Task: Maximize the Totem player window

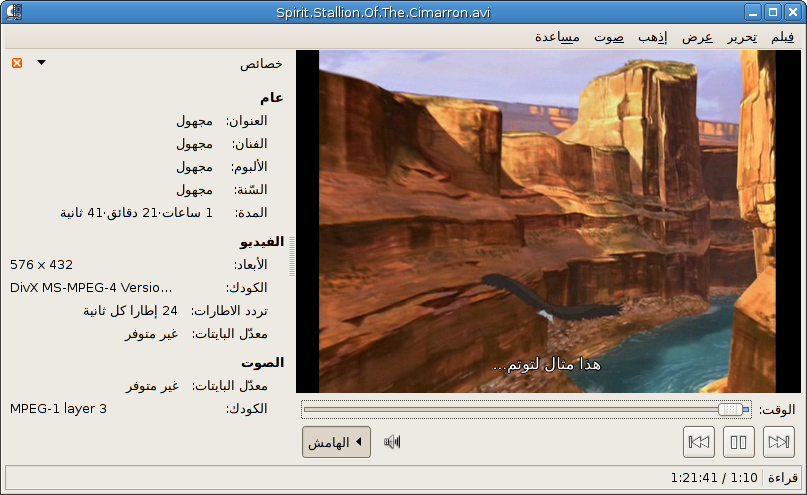Action: (x=772, y=12)
